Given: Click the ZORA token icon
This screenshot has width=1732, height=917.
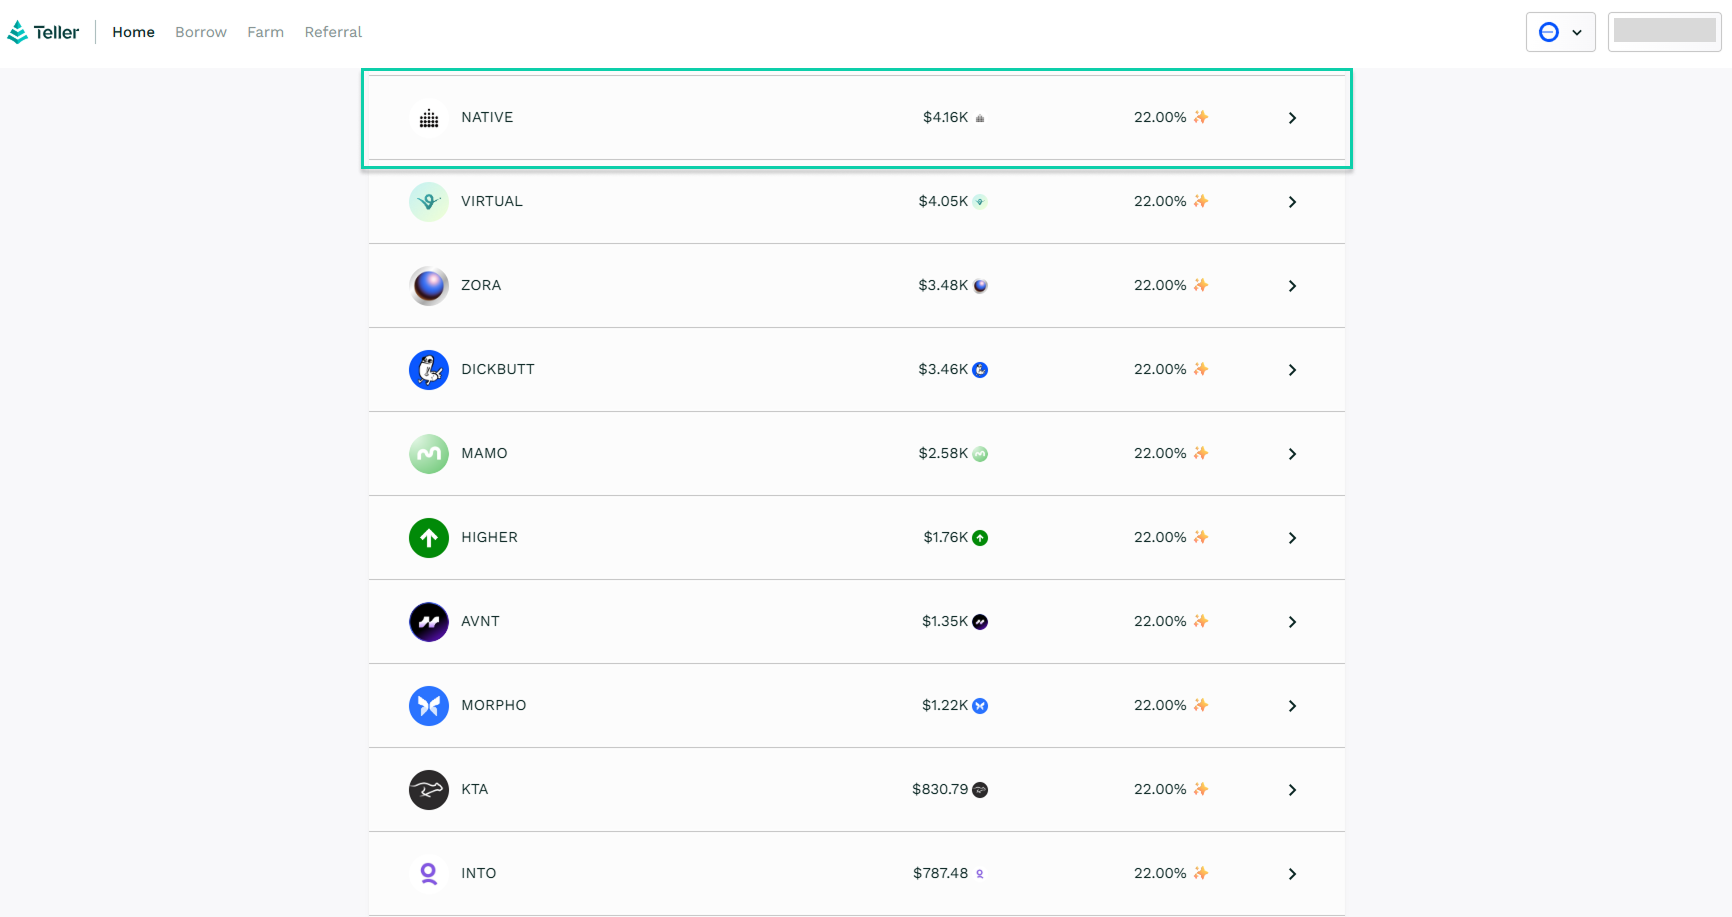Looking at the screenshot, I should click(428, 286).
